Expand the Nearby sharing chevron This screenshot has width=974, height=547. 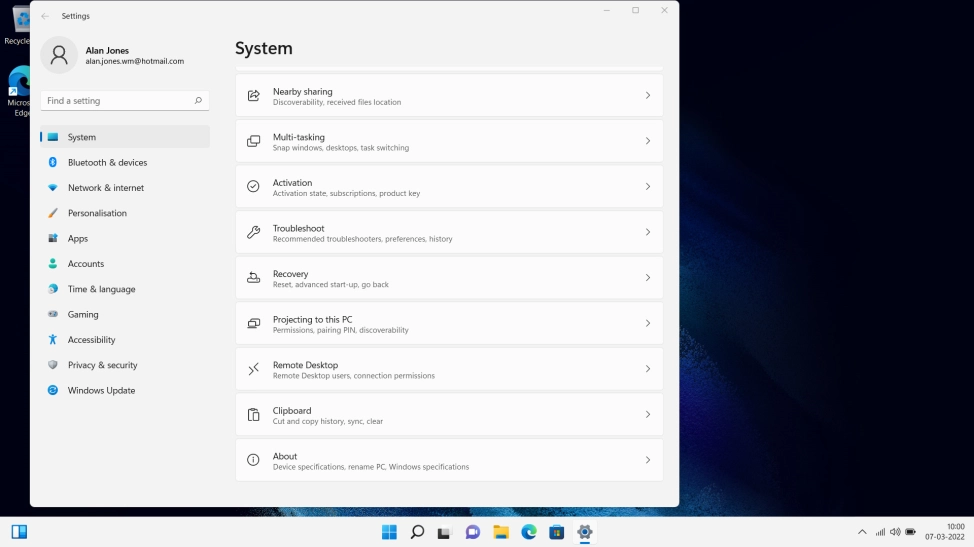[x=647, y=96]
